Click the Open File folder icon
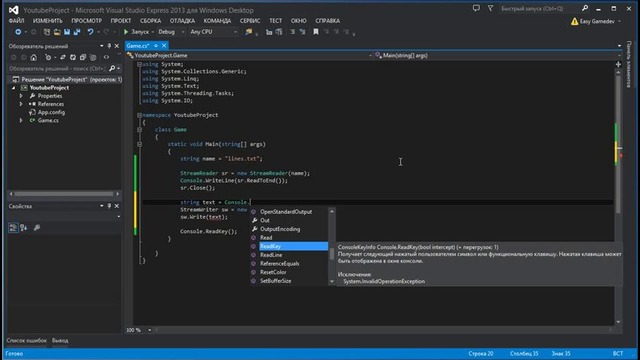This screenshot has height=360, width=640. tap(57, 32)
